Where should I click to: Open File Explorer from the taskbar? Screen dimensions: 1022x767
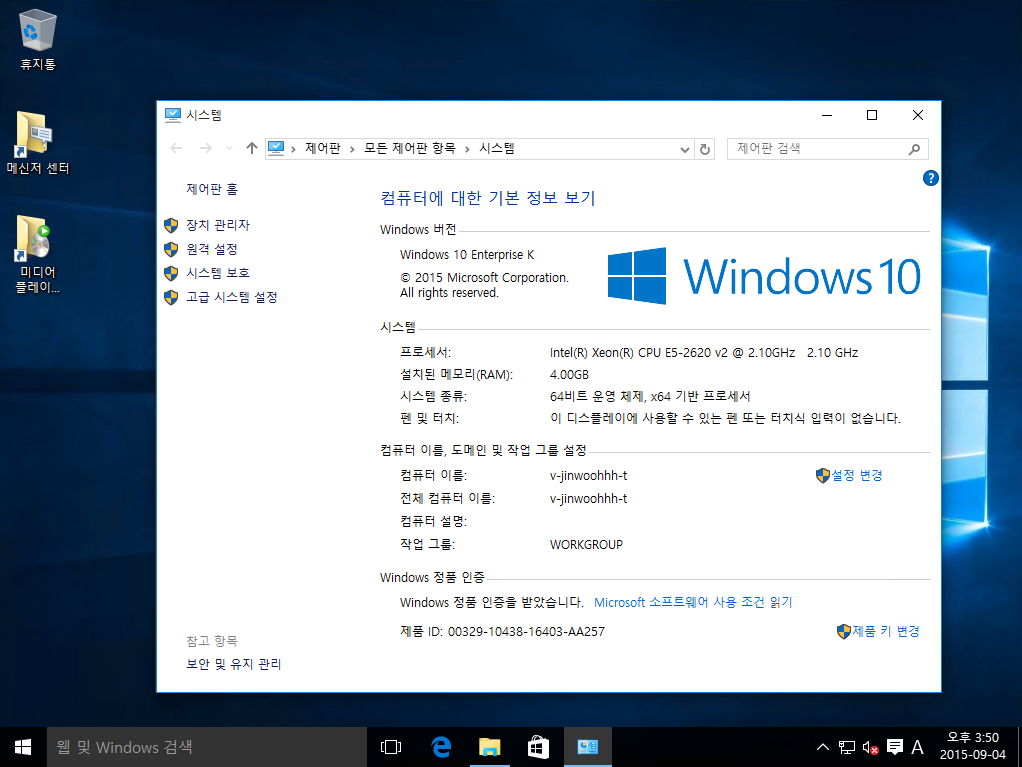pyautogui.click(x=489, y=747)
